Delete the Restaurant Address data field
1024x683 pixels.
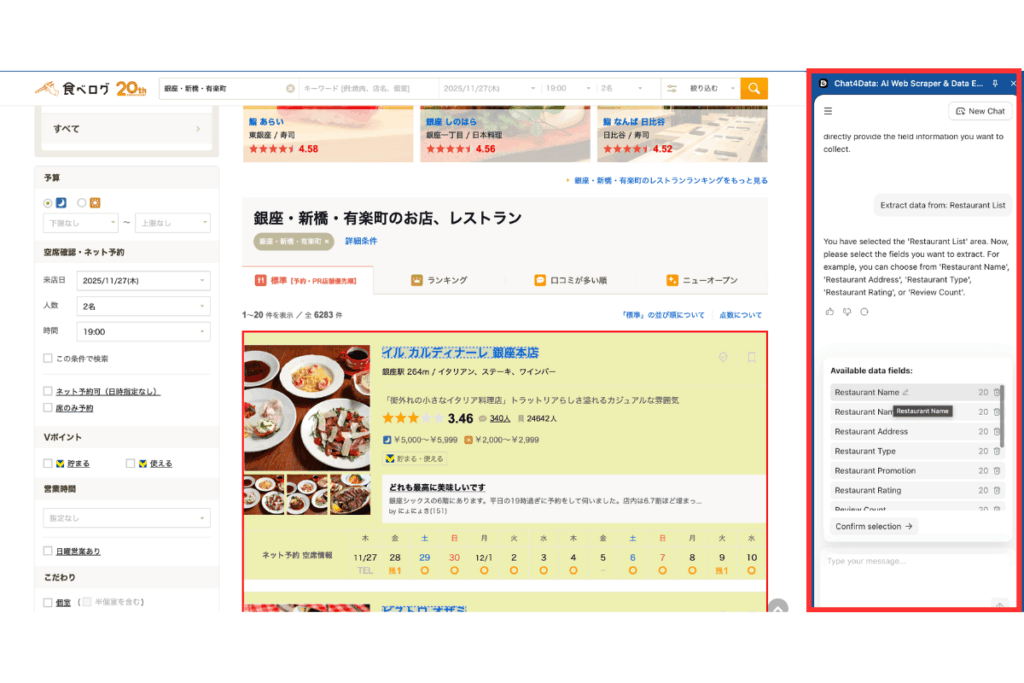pyautogui.click(x=997, y=431)
